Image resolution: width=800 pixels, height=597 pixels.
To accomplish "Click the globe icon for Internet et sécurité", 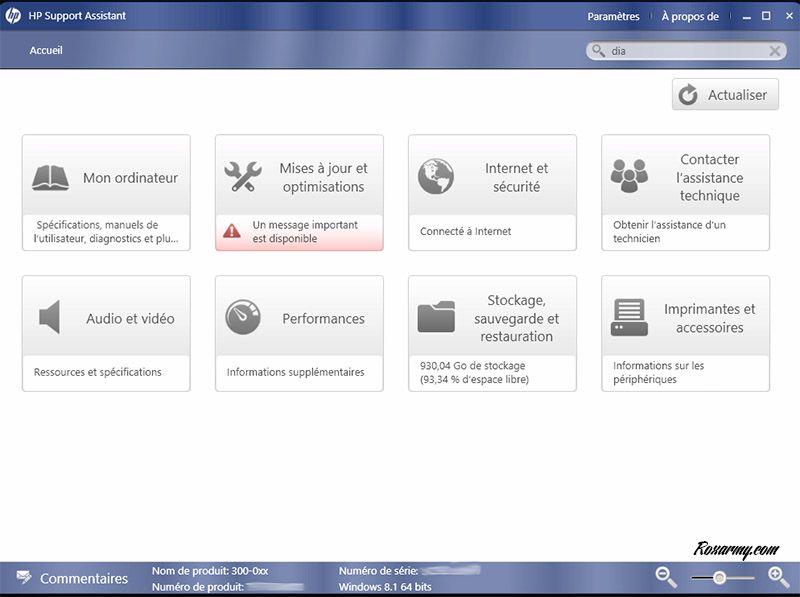I will [x=436, y=177].
